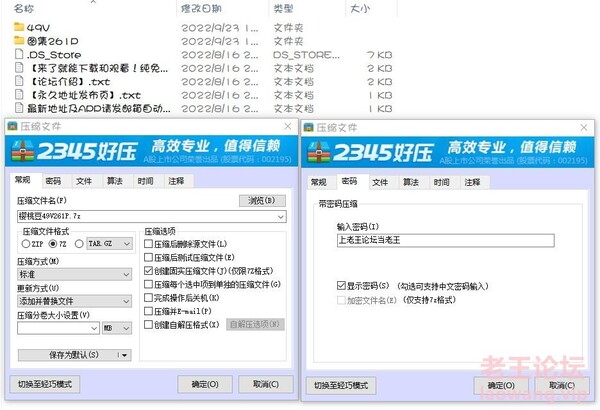Switch to 时间 tab in left dialog

(x=145, y=181)
